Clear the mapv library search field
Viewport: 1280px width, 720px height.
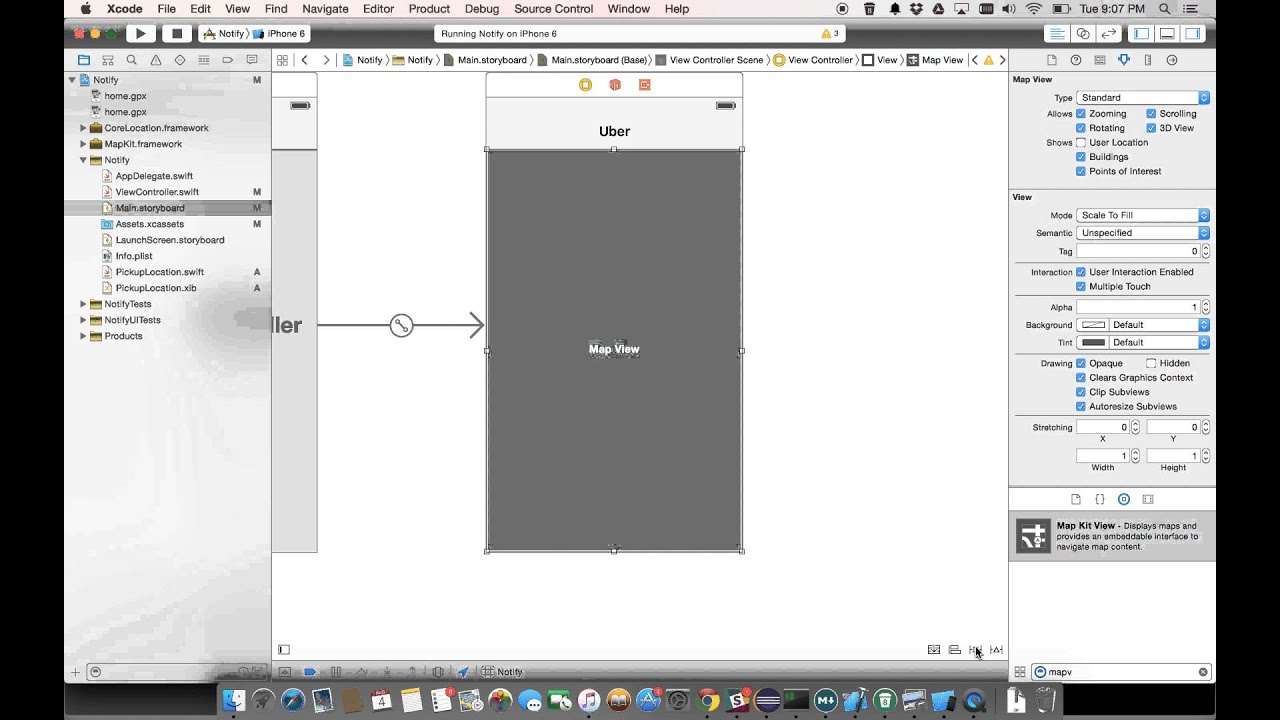coord(1203,672)
